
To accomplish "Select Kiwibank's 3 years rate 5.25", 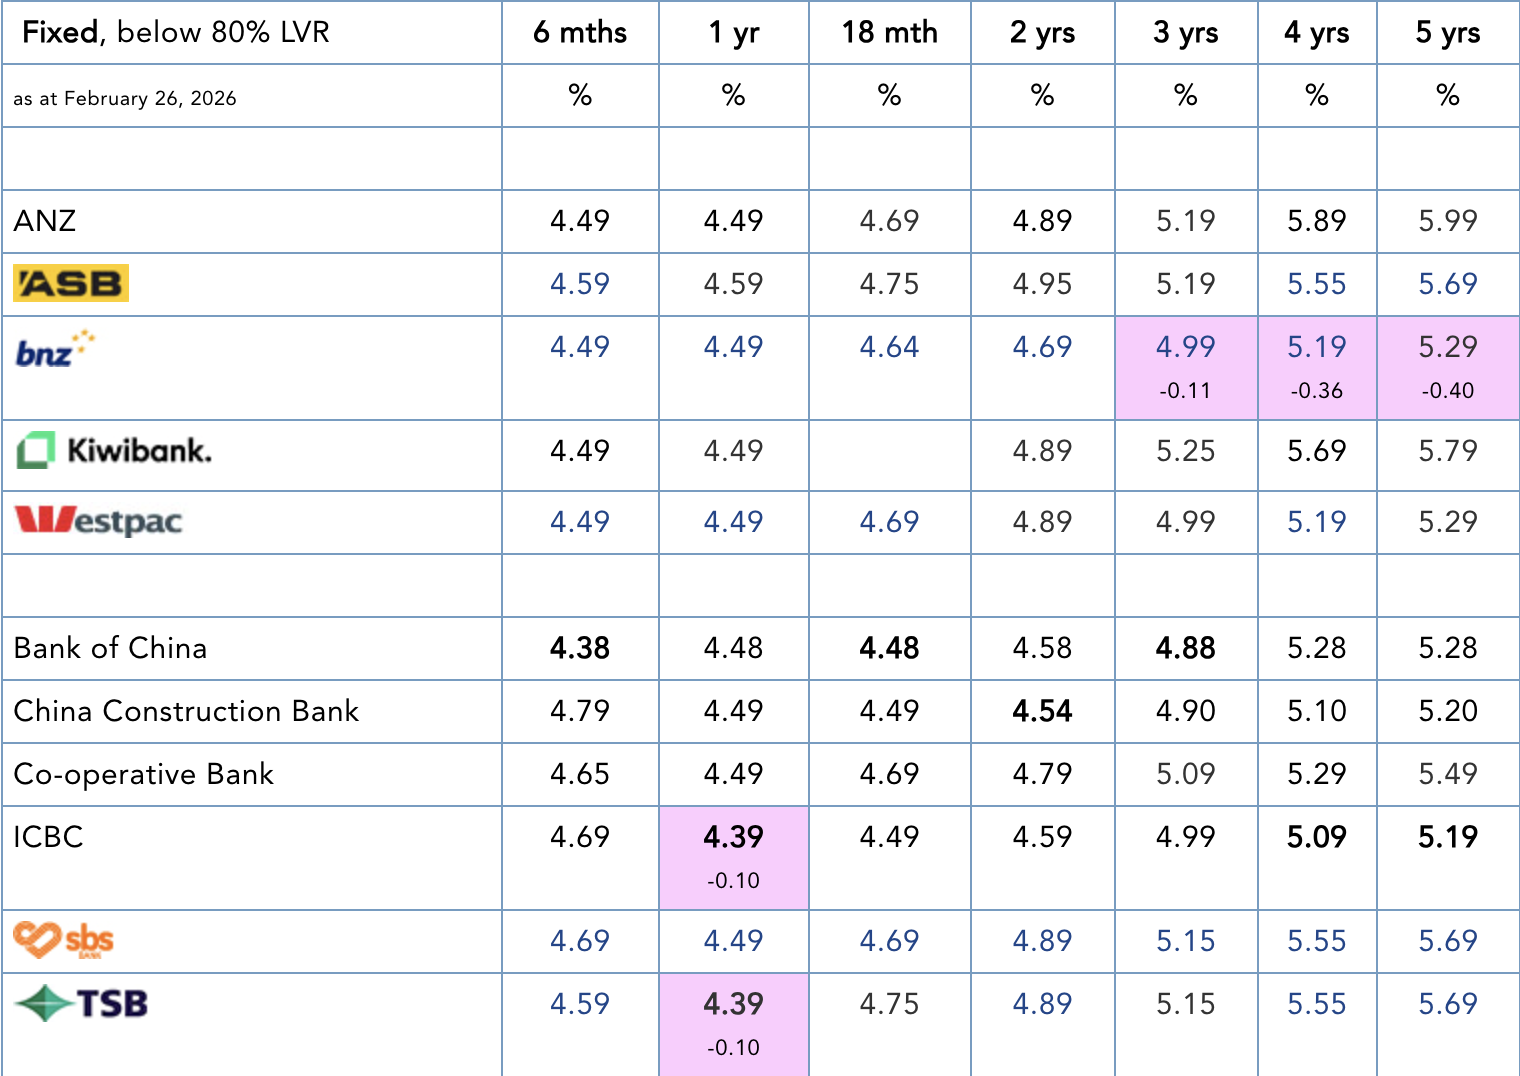I will (x=1186, y=451).
